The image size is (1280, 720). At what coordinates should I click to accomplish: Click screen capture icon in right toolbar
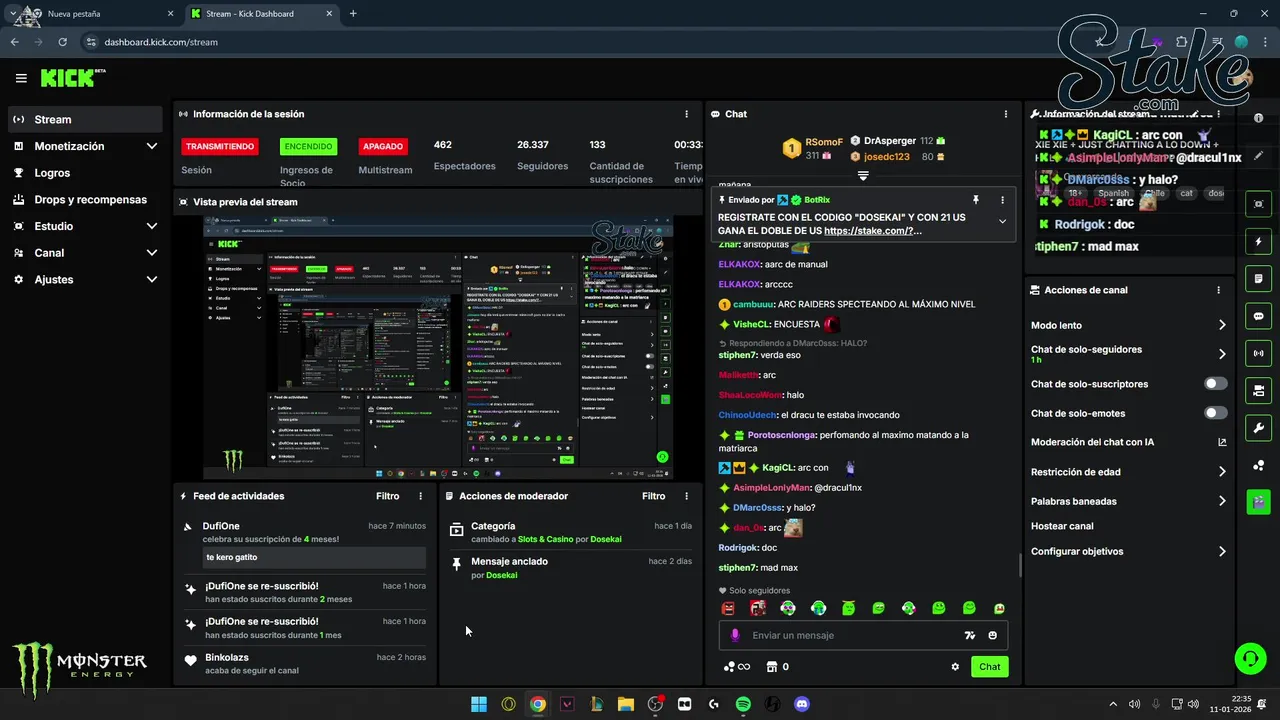click(x=1258, y=204)
